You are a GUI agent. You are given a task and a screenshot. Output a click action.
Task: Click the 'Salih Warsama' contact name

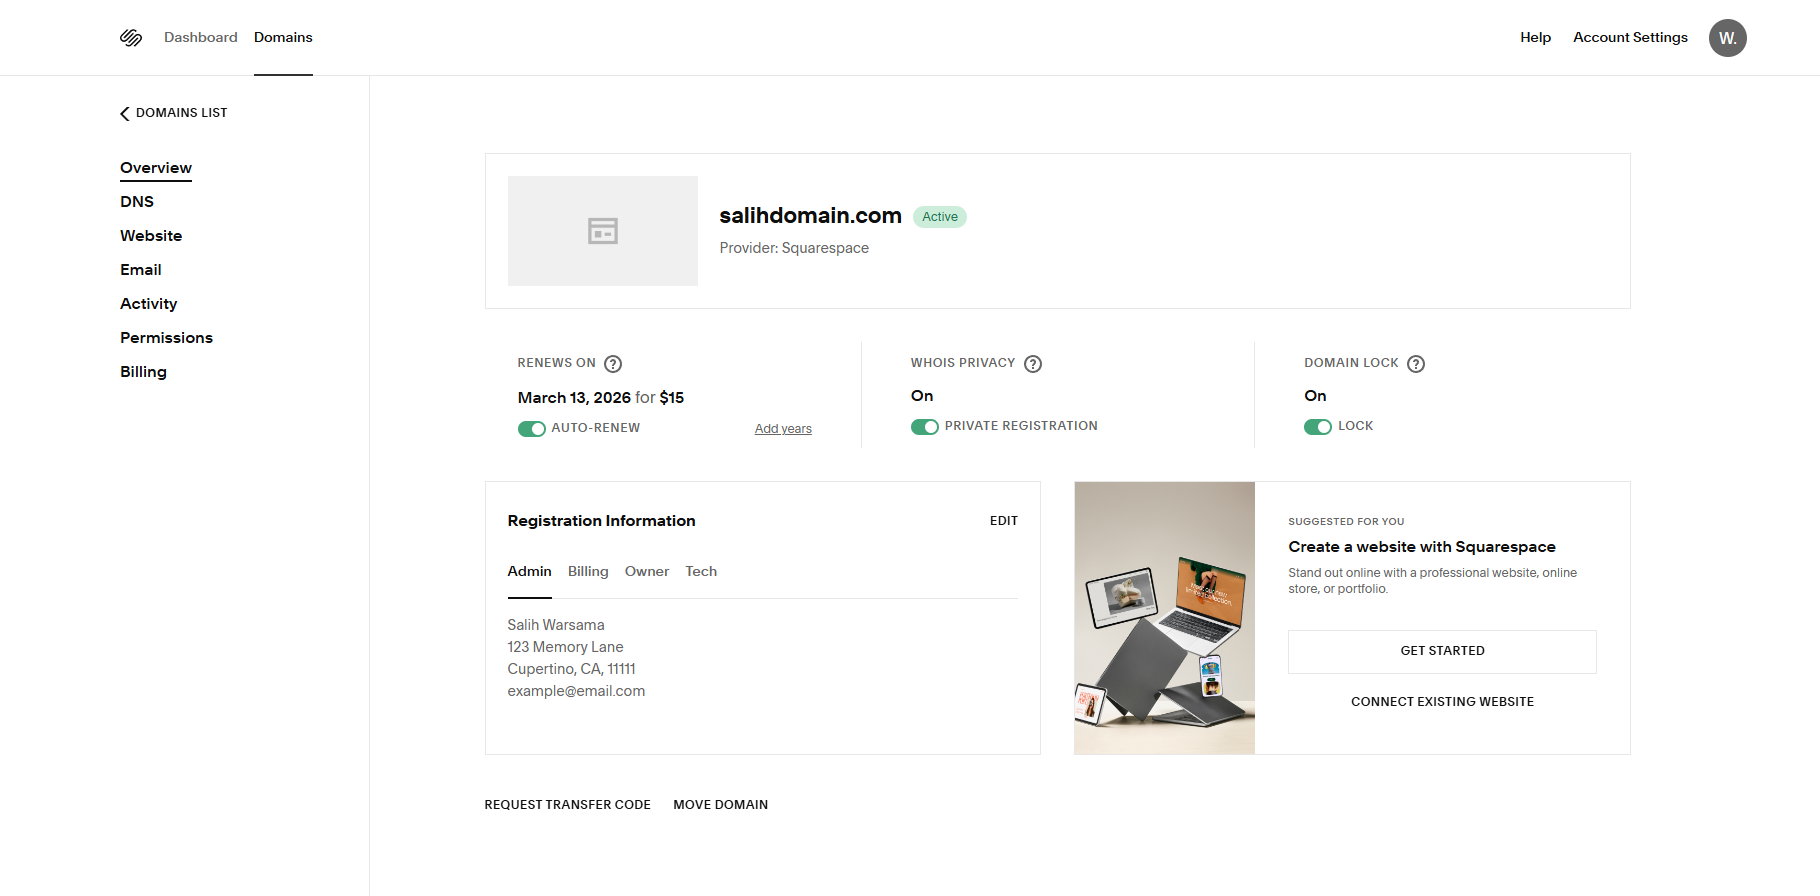point(556,625)
